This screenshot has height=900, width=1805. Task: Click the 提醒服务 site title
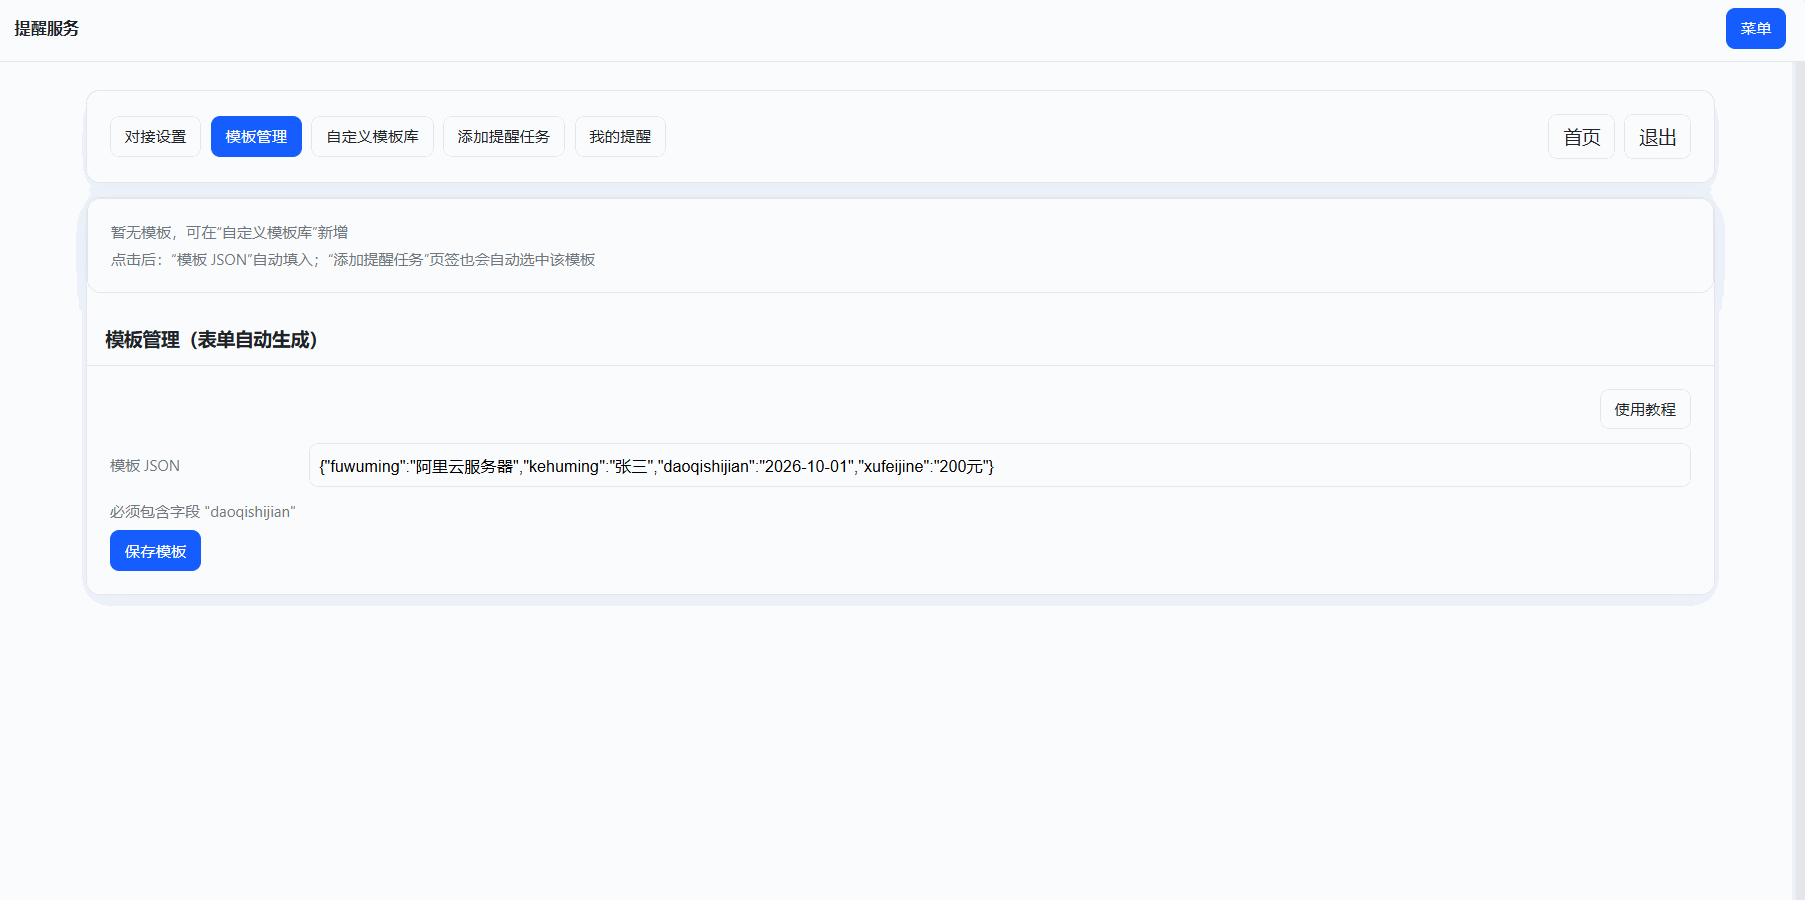pyautogui.click(x=47, y=29)
